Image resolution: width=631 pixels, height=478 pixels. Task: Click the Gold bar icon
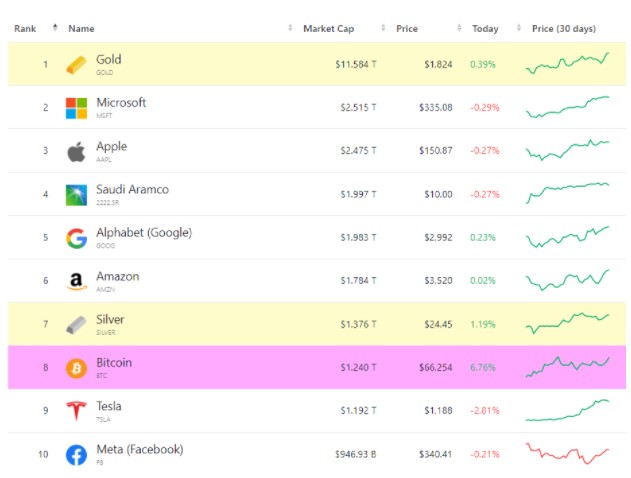[76, 65]
